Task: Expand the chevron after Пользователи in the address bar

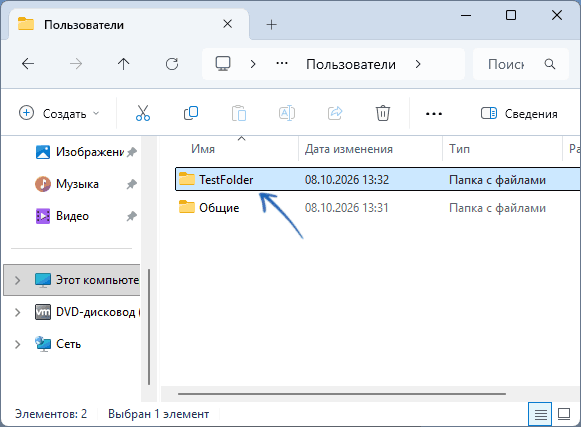Action: [x=418, y=64]
